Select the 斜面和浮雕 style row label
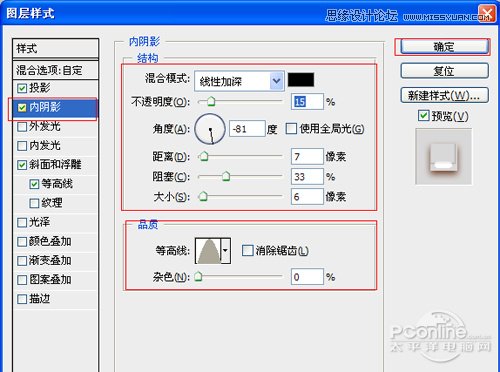The height and width of the screenshot is (372, 500). click(55, 165)
